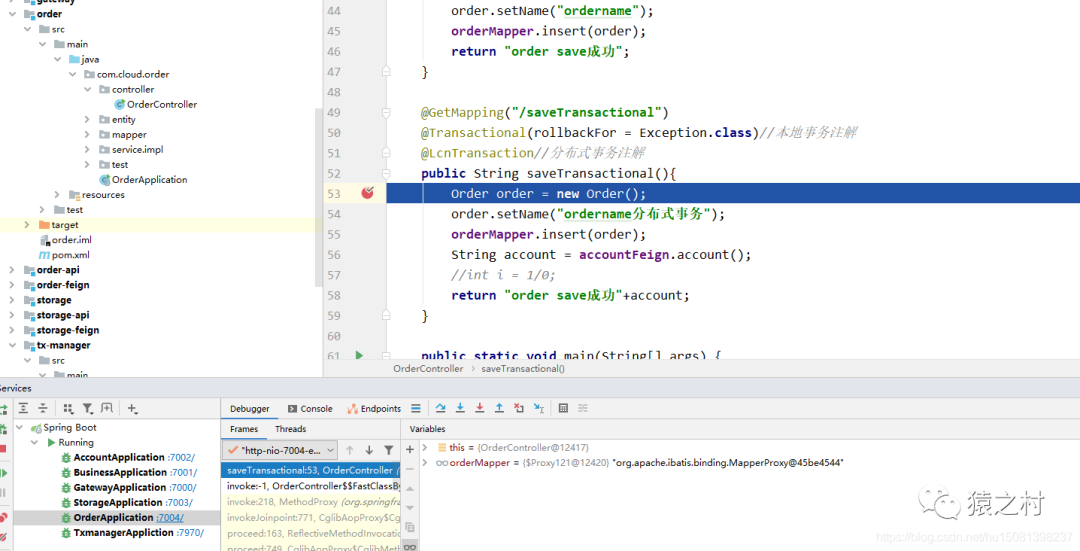Click the frames filter funnel icon
This screenshot has width=1080, height=551.
click(388, 450)
